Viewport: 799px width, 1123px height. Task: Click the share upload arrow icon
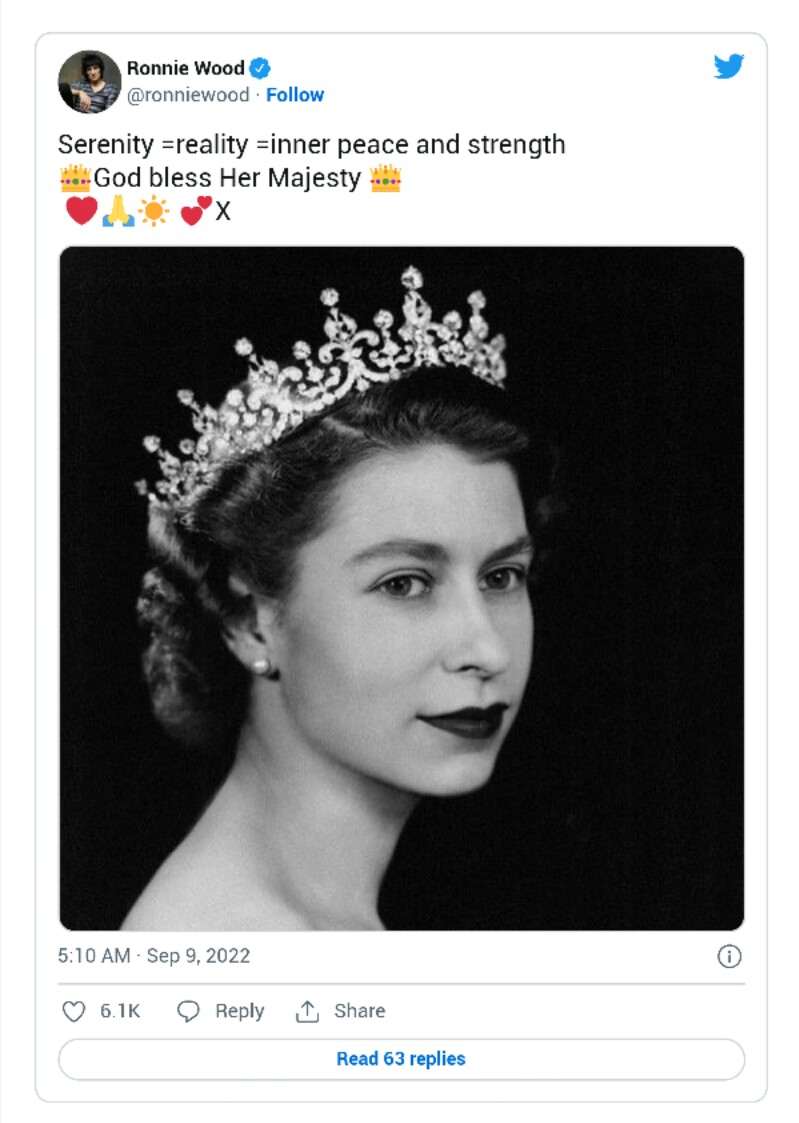(x=306, y=1011)
